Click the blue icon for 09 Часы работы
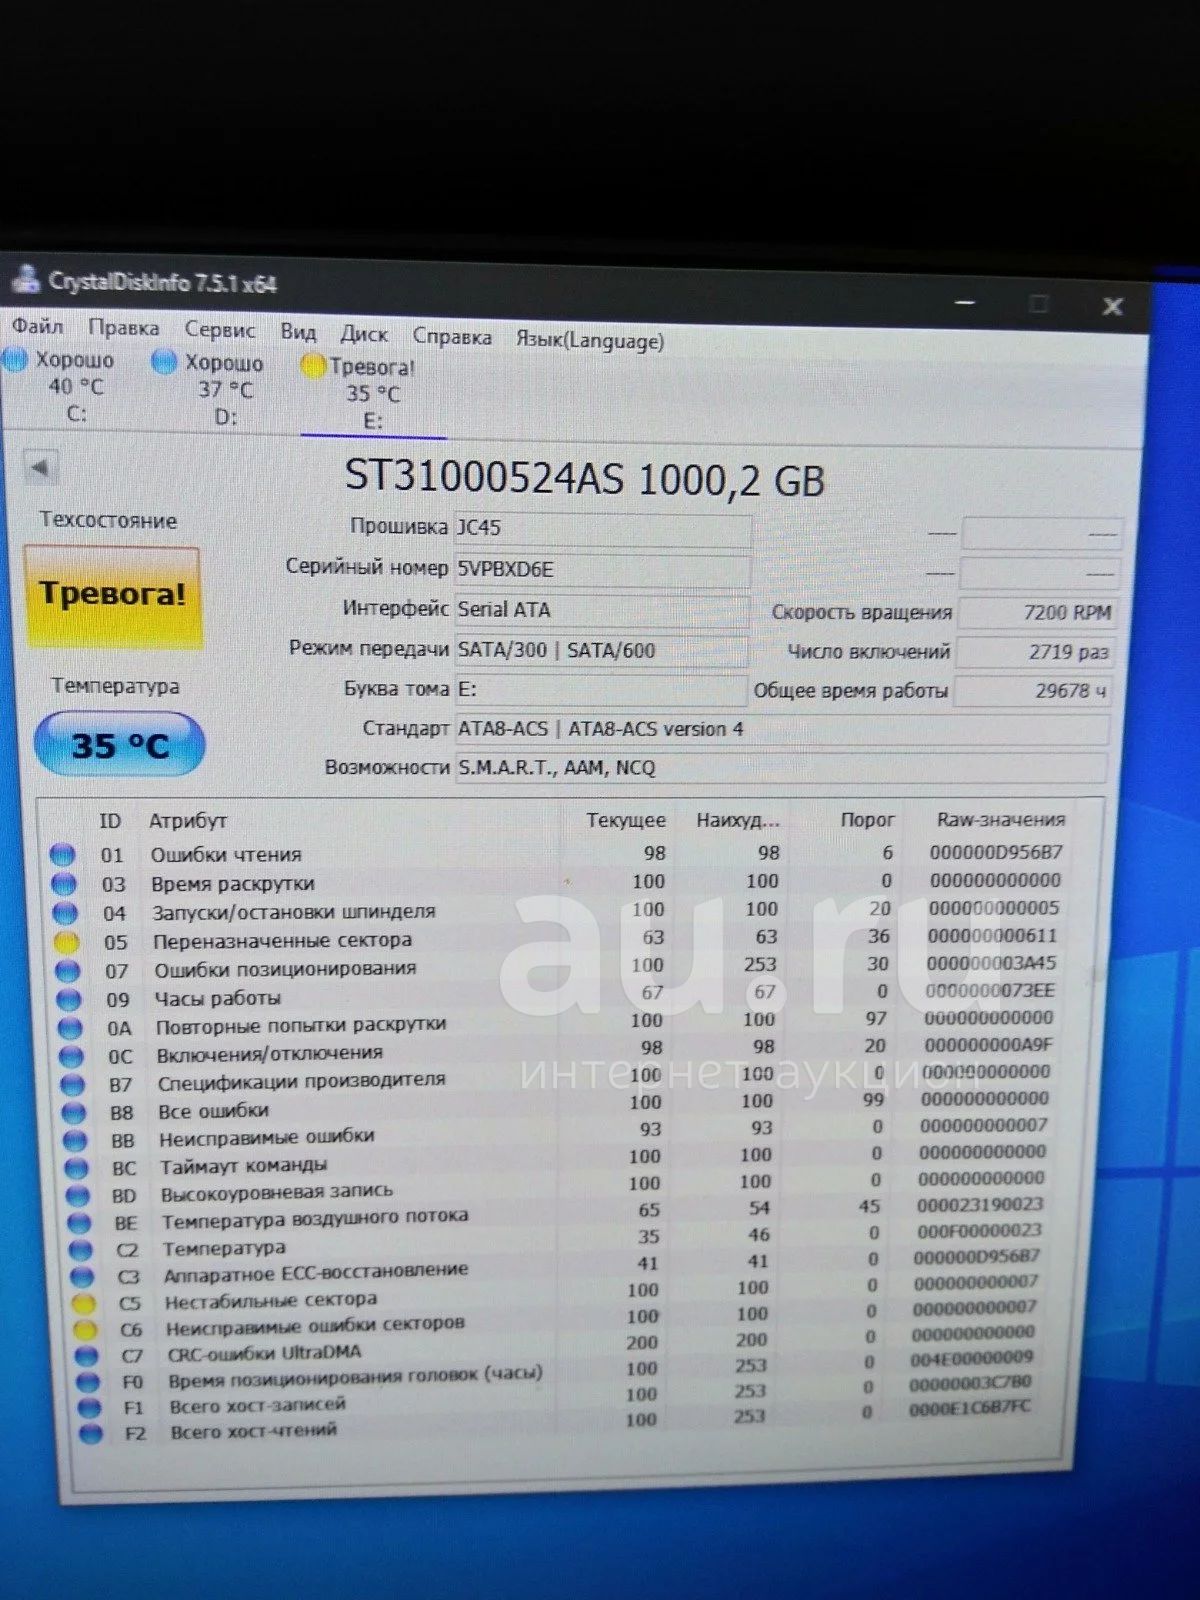This screenshot has width=1200, height=1600. (69, 999)
